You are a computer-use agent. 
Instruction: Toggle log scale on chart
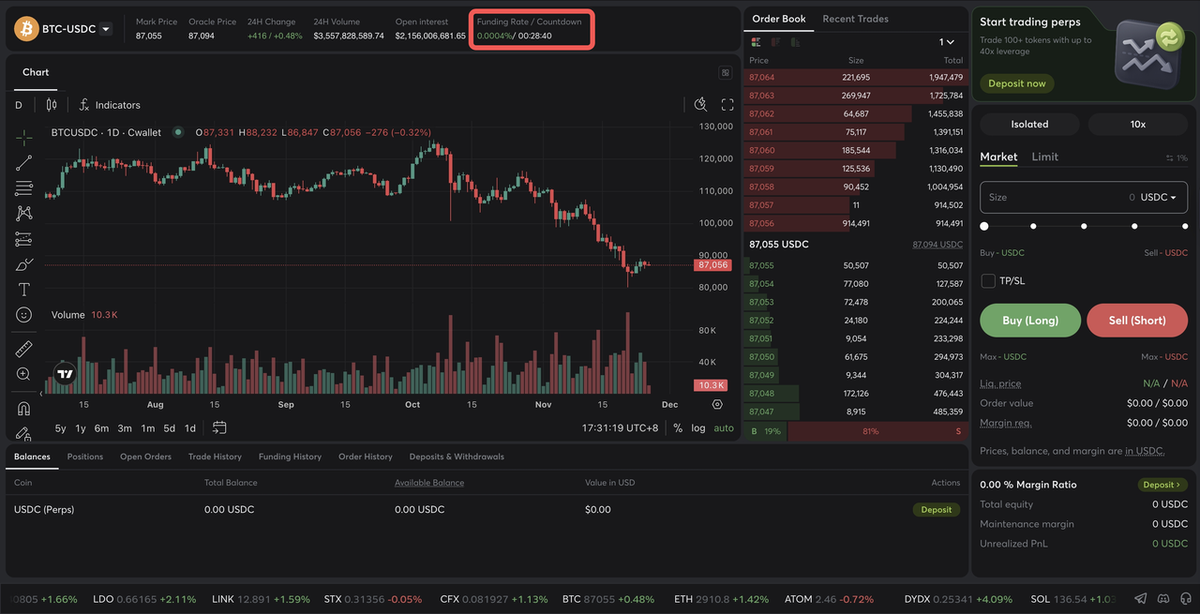pos(698,428)
